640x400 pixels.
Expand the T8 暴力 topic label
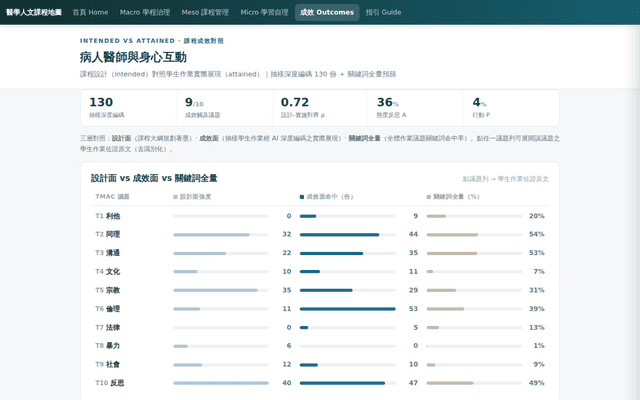pos(108,346)
